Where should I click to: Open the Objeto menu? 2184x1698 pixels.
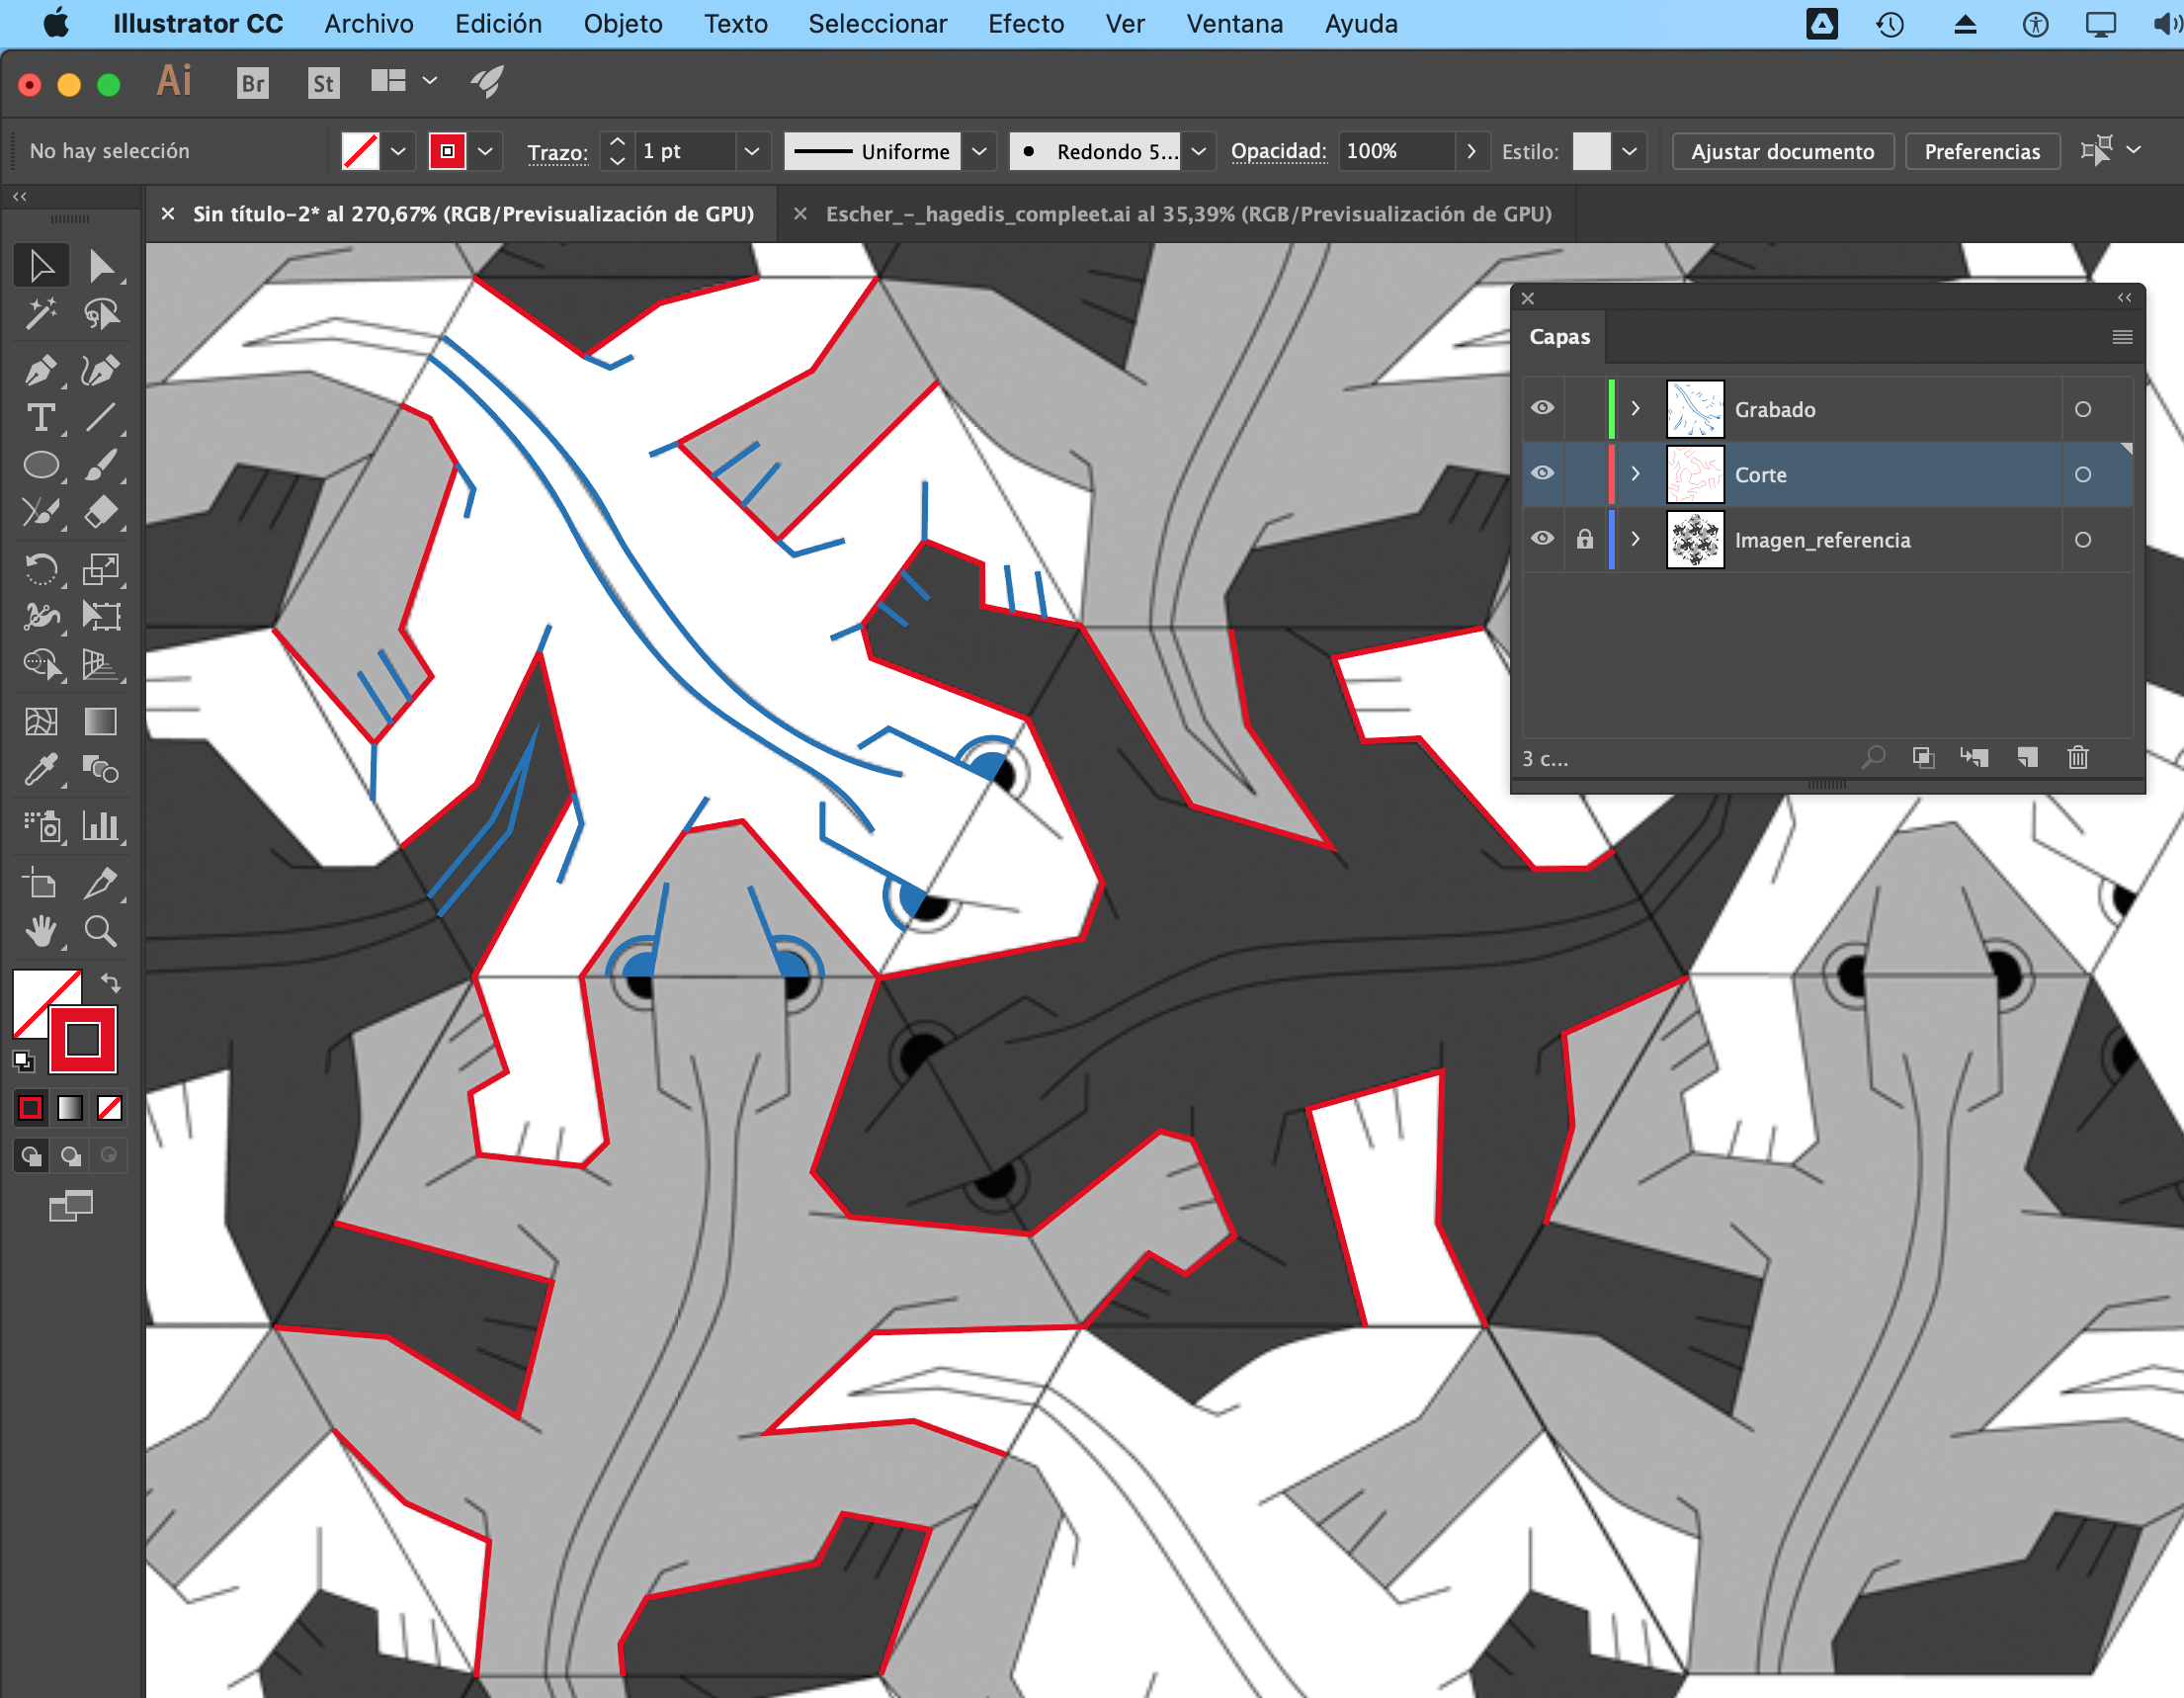coord(623,24)
